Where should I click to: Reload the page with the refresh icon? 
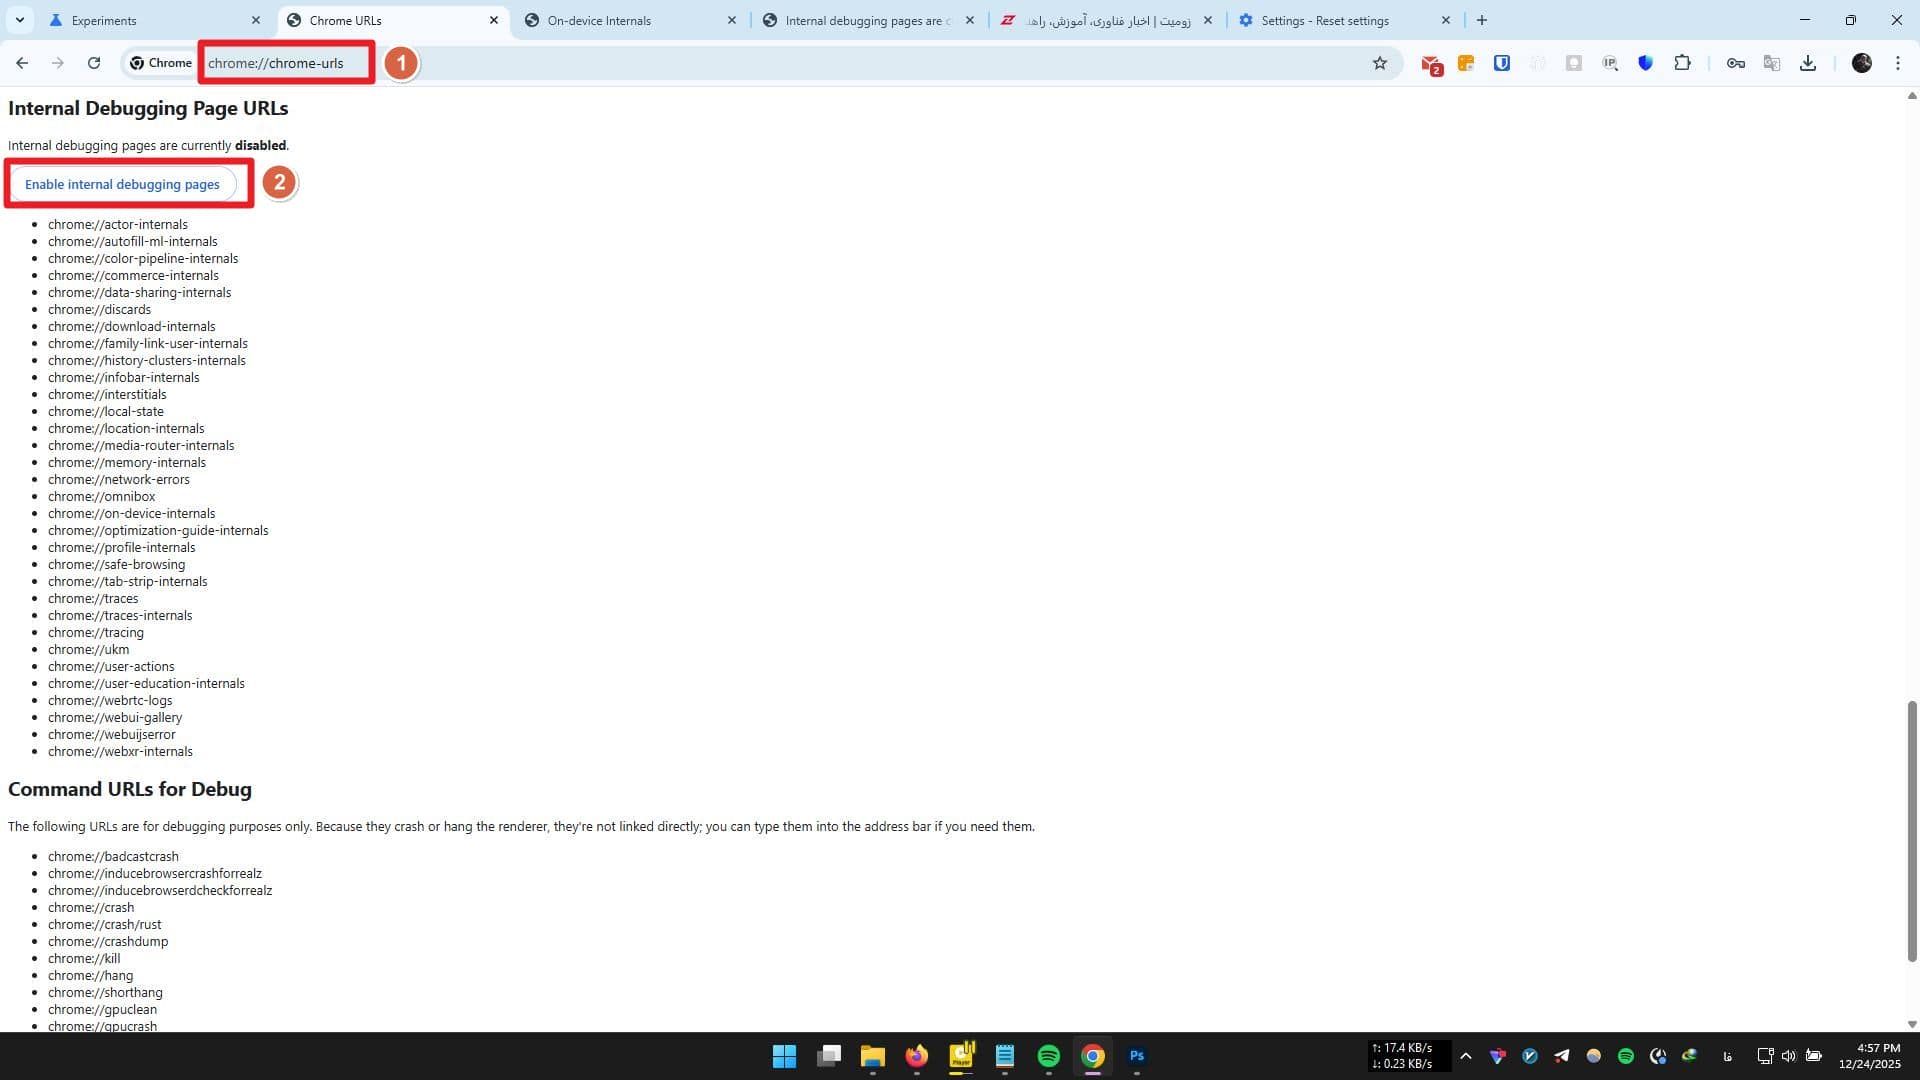[x=94, y=62]
